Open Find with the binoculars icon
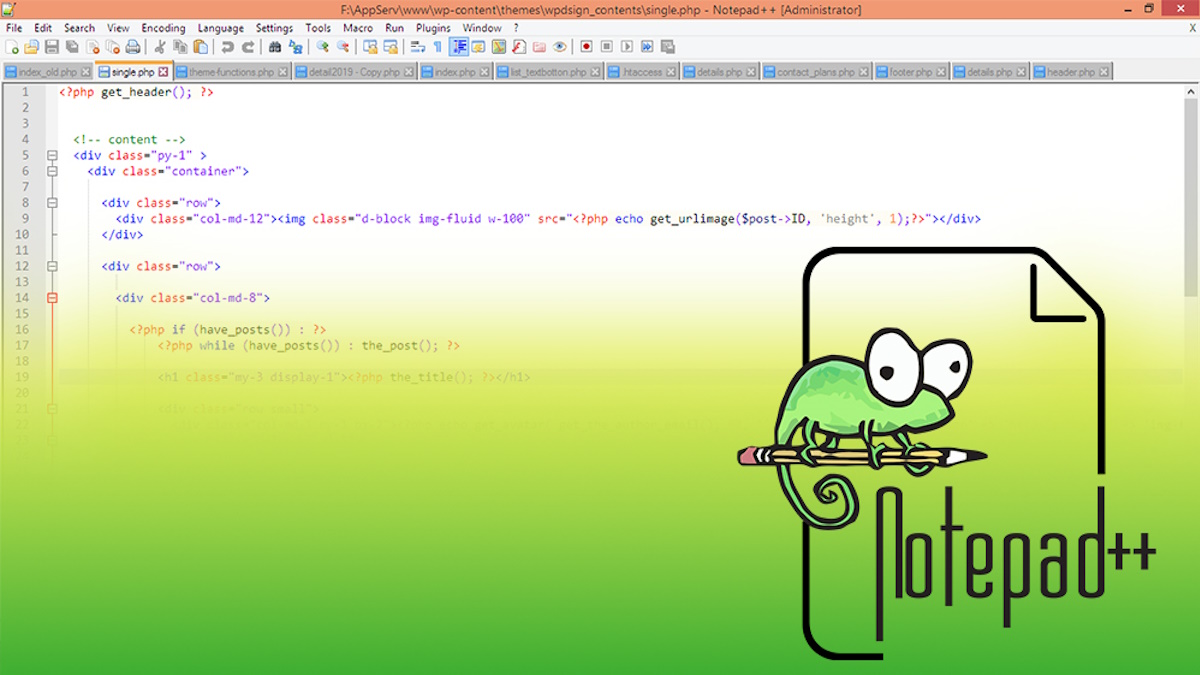The width and height of the screenshot is (1200, 675). 275,47
